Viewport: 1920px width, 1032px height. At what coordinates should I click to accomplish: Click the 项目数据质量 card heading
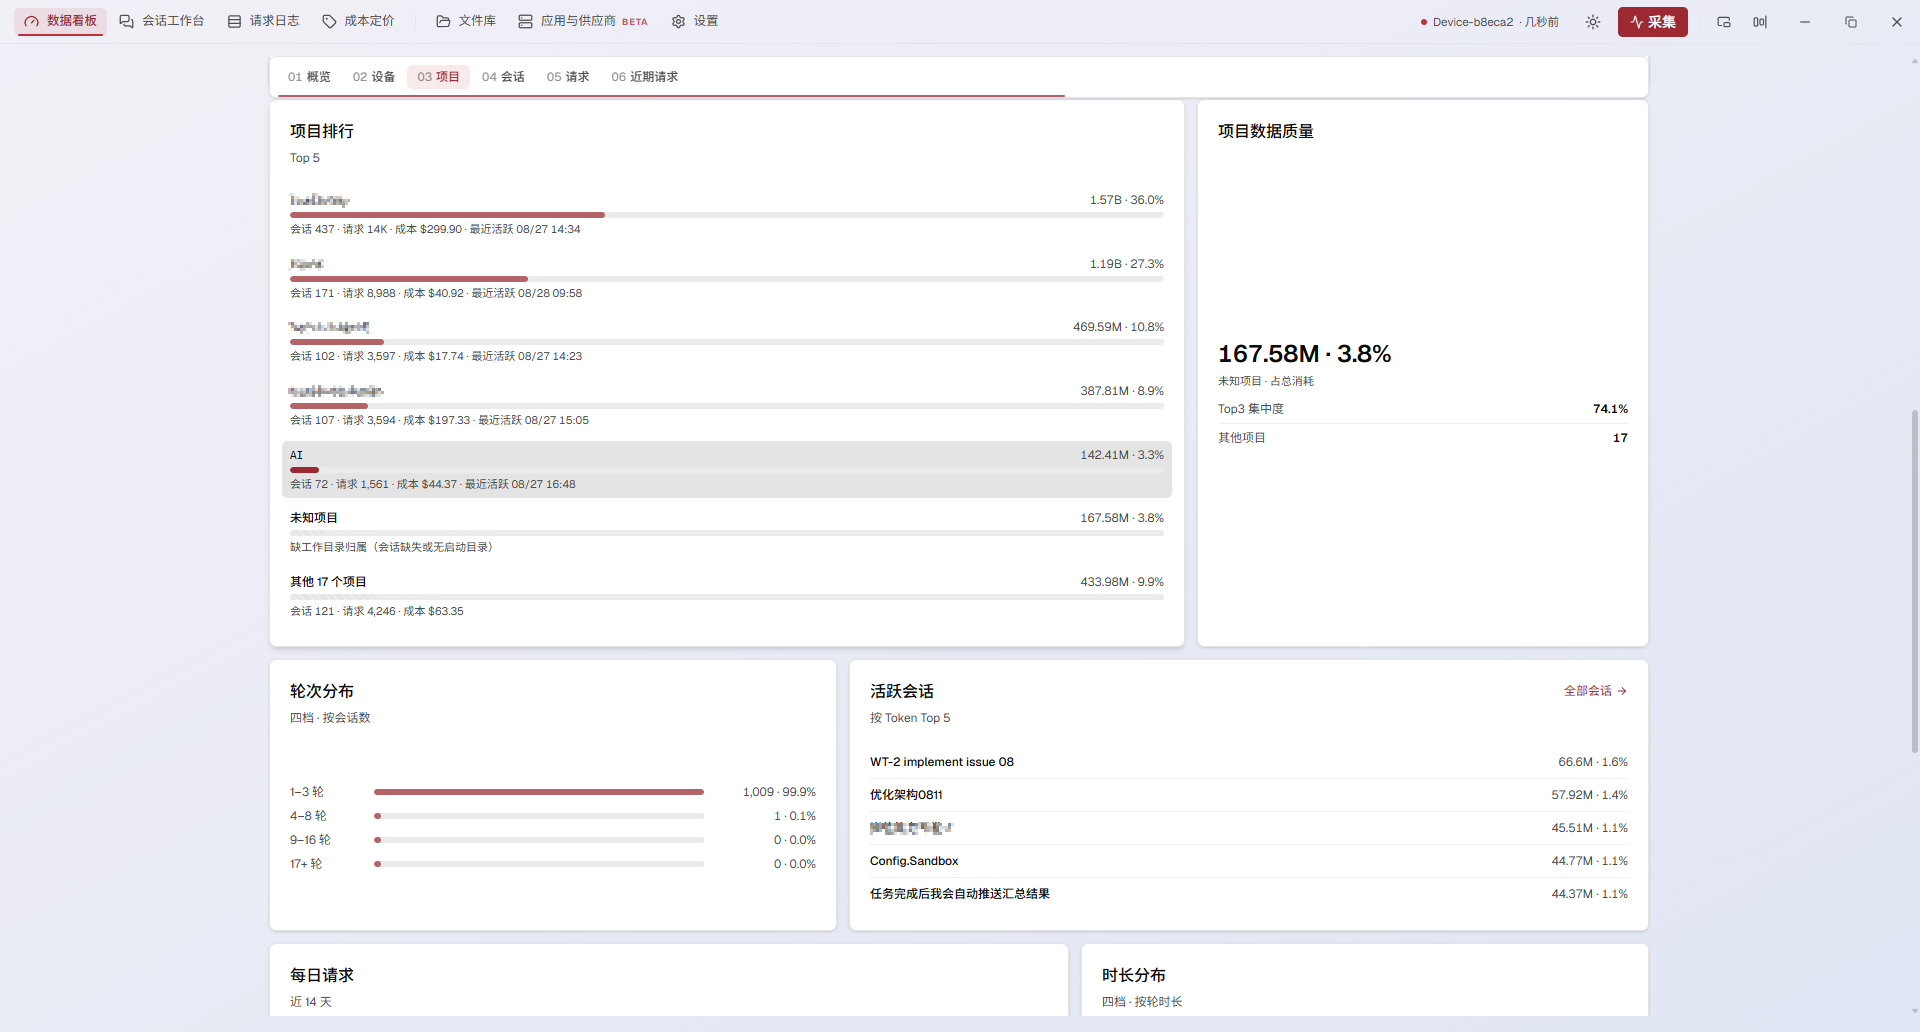tap(1266, 131)
